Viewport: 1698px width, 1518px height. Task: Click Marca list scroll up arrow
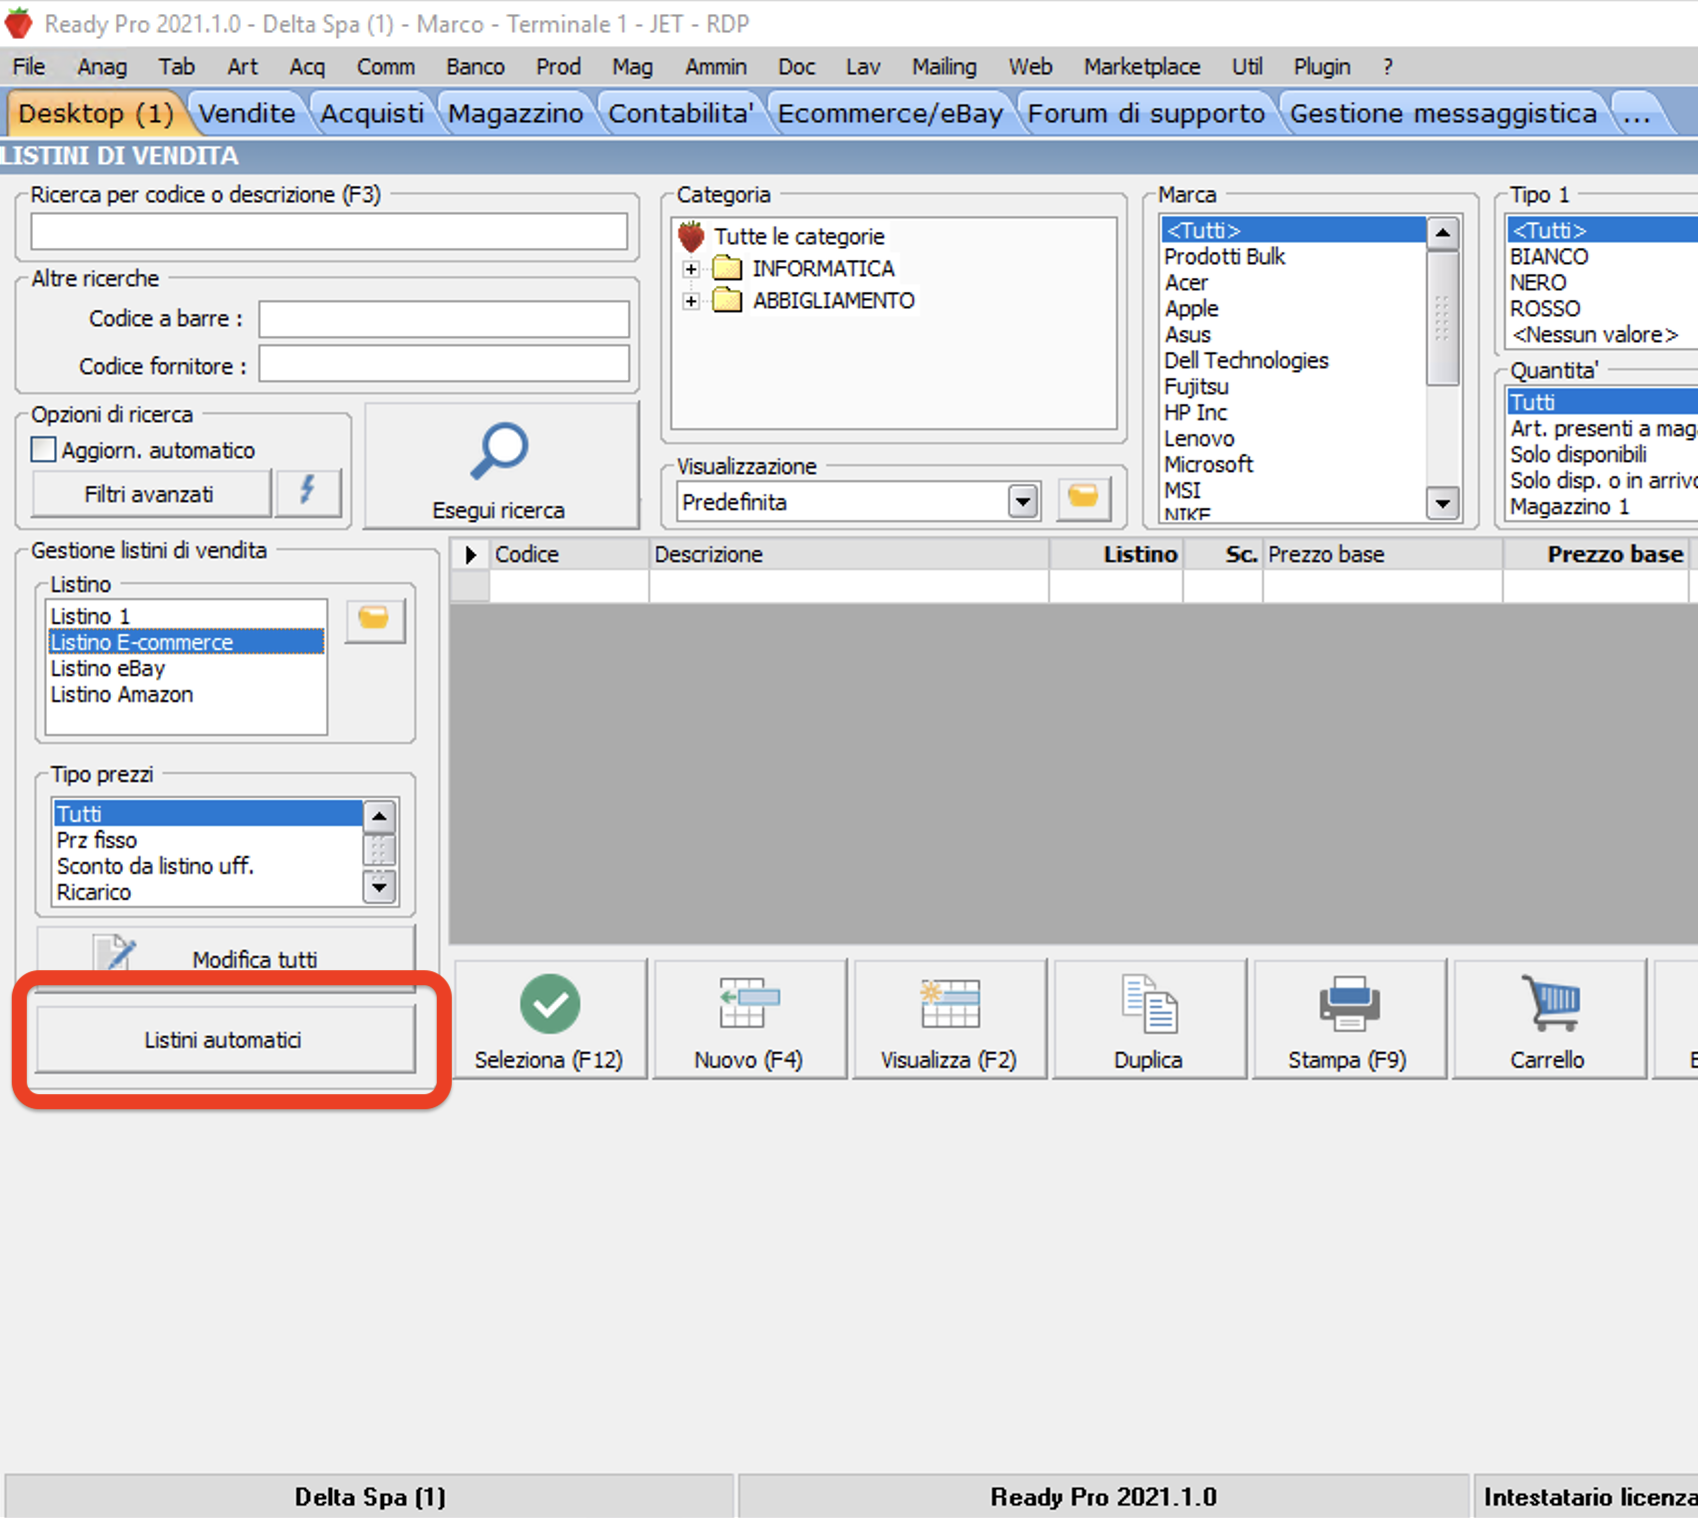pyautogui.click(x=1442, y=233)
